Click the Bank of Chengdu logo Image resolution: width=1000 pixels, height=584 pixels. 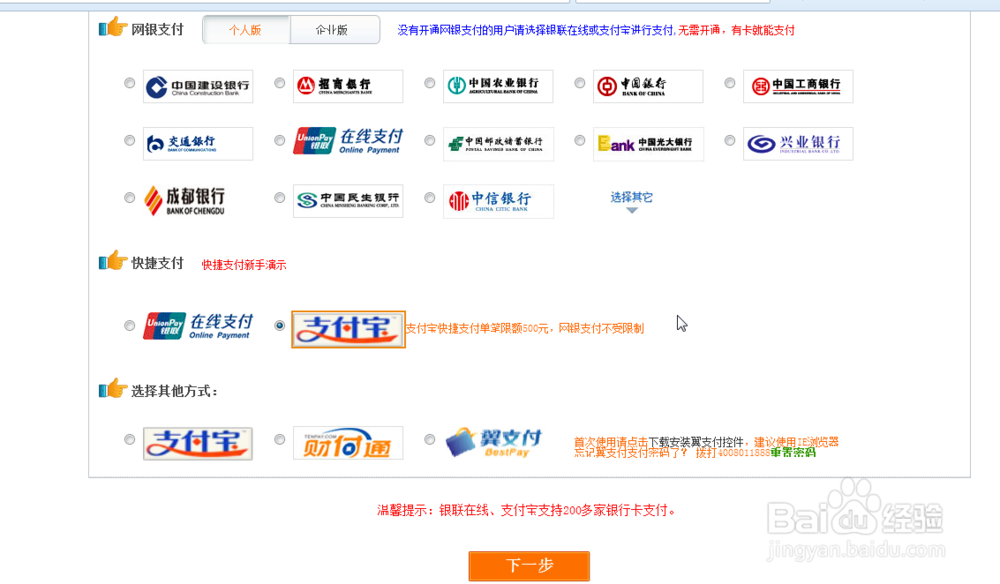[x=185, y=200]
